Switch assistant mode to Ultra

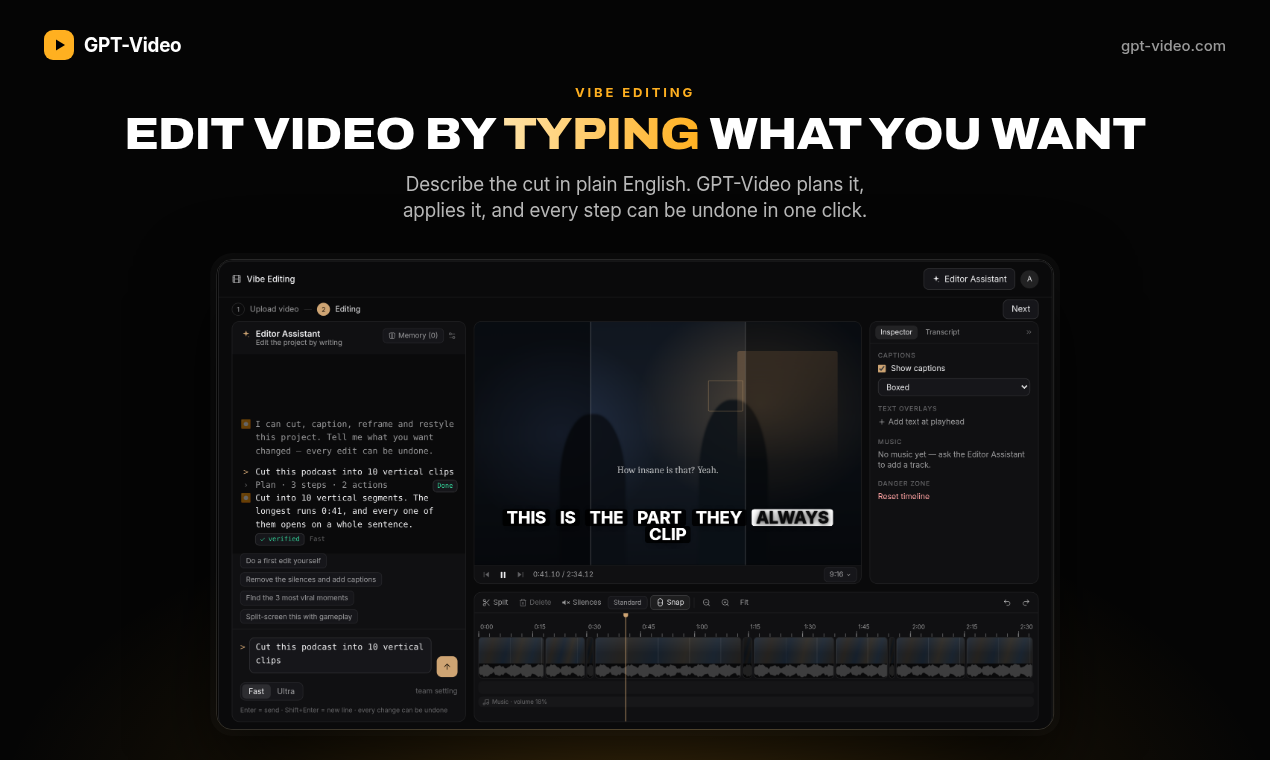(286, 691)
